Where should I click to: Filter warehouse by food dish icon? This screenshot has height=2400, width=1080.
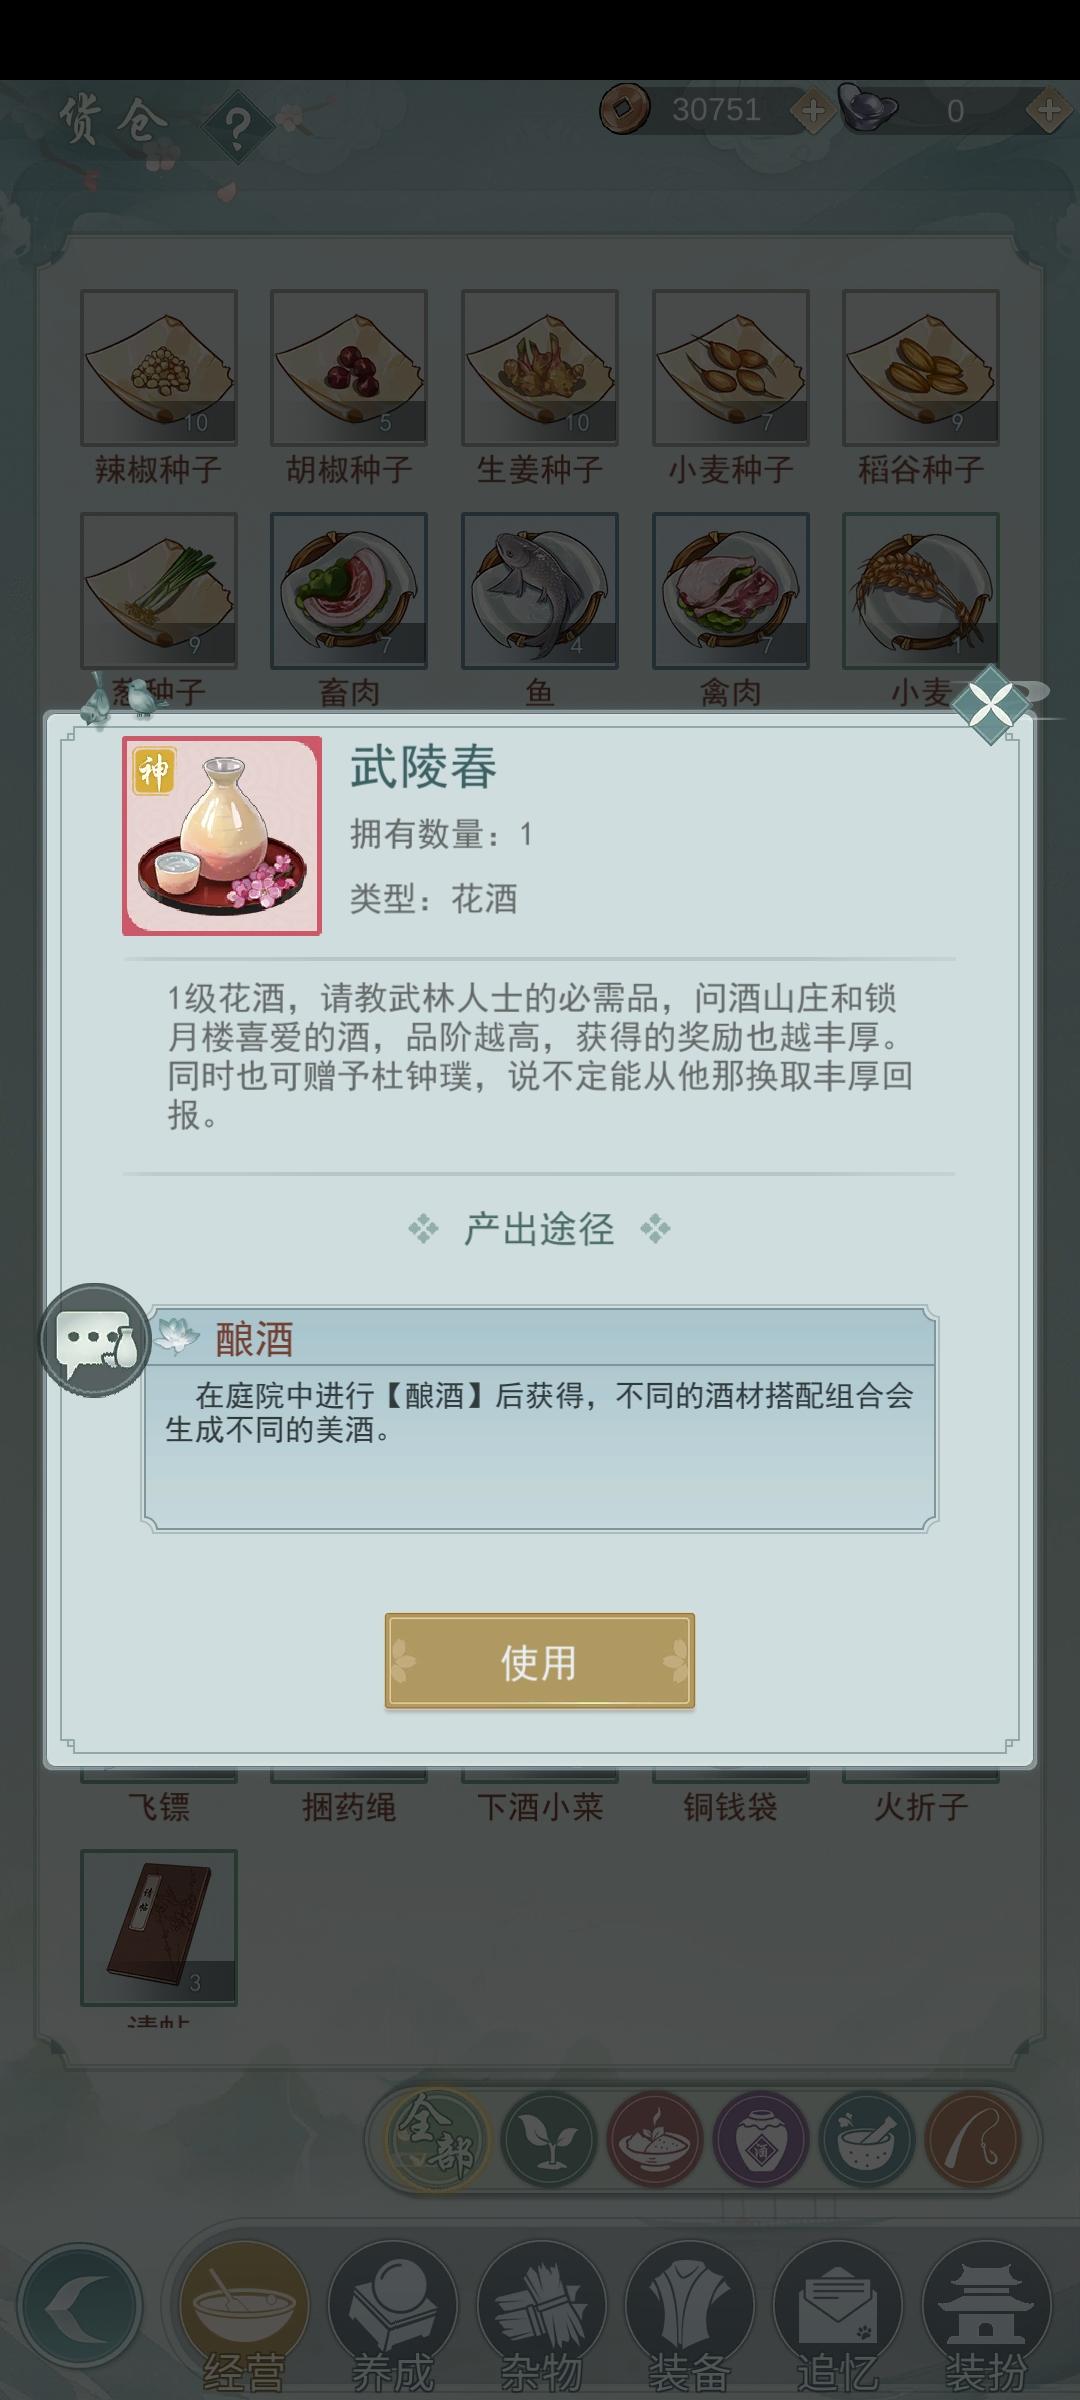pos(655,2139)
